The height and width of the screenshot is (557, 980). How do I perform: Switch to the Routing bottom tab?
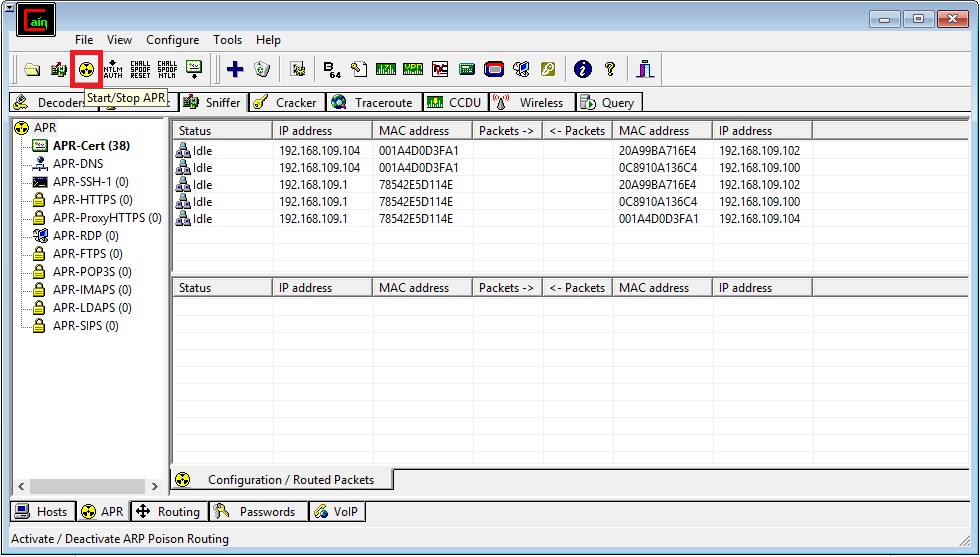(169, 511)
